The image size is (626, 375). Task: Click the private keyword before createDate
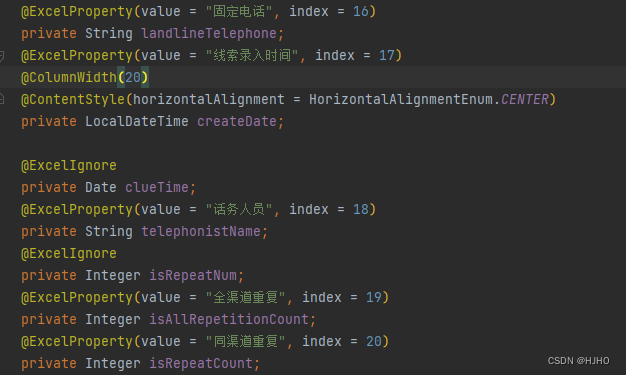tap(49, 121)
